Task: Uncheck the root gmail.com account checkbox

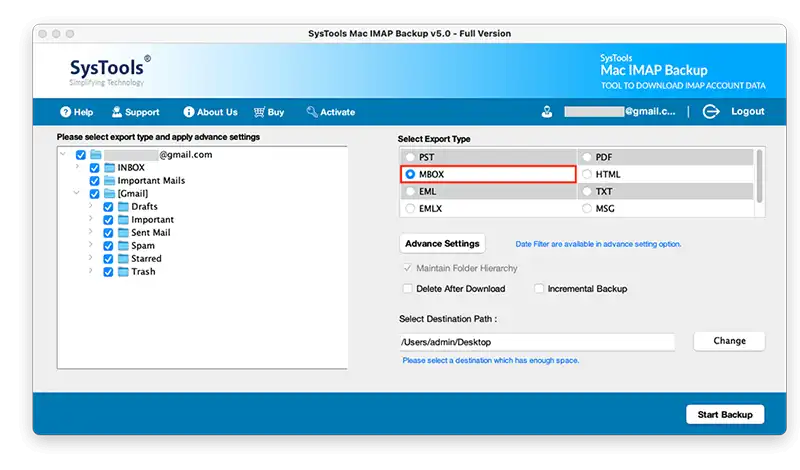Action: [x=81, y=155]
